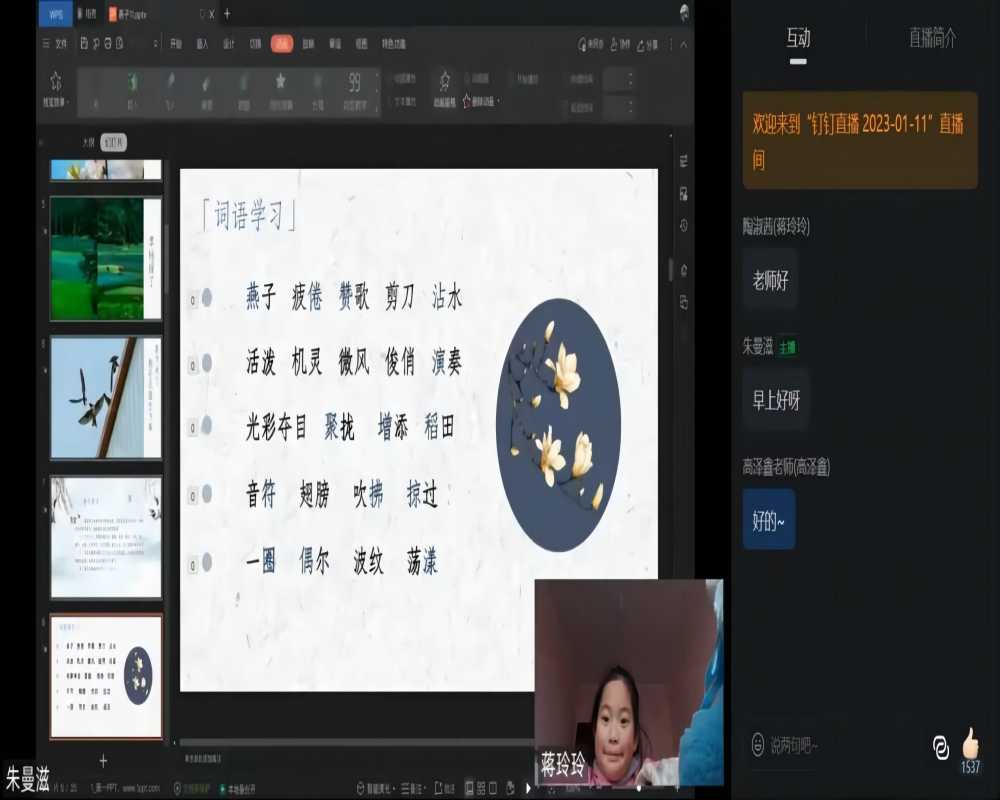Click the thumbs-up like icon in the live panel
The height and width of the screenshot is (800, 1000).
(x=970, y=743)
